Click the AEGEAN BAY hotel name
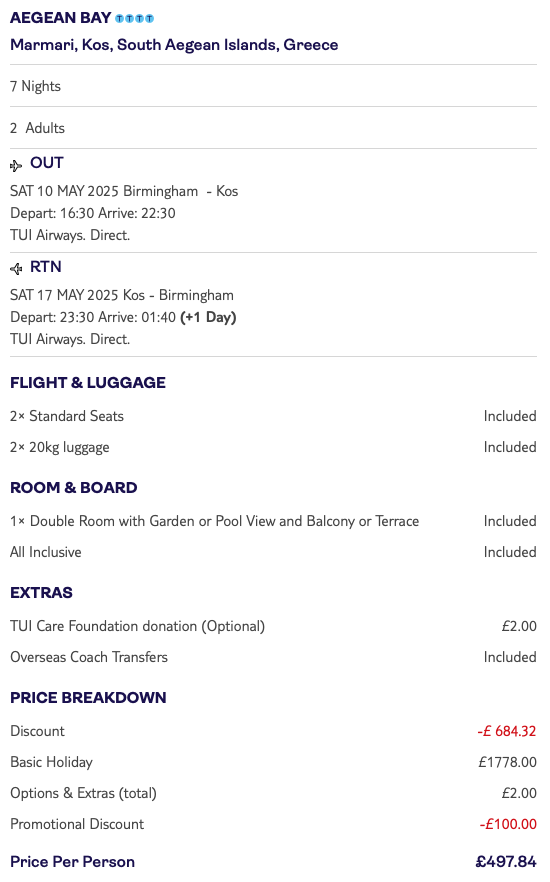The height and width of the screenshot is (882, 550). (x=60, y=18)
